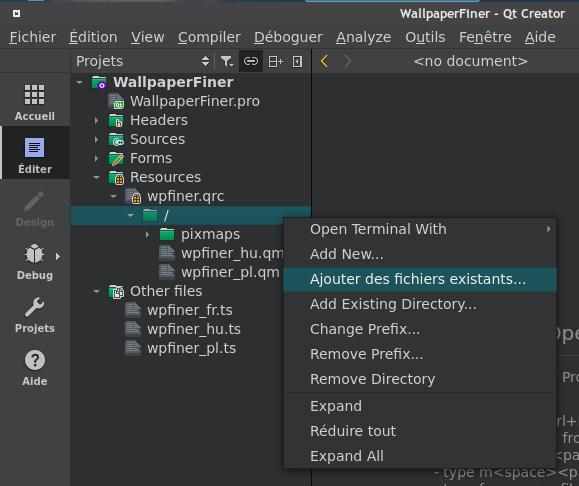The image size is (579, 486).
Task: Toggle synchronize with editor link icon
Action: click(x=251, y=61)
